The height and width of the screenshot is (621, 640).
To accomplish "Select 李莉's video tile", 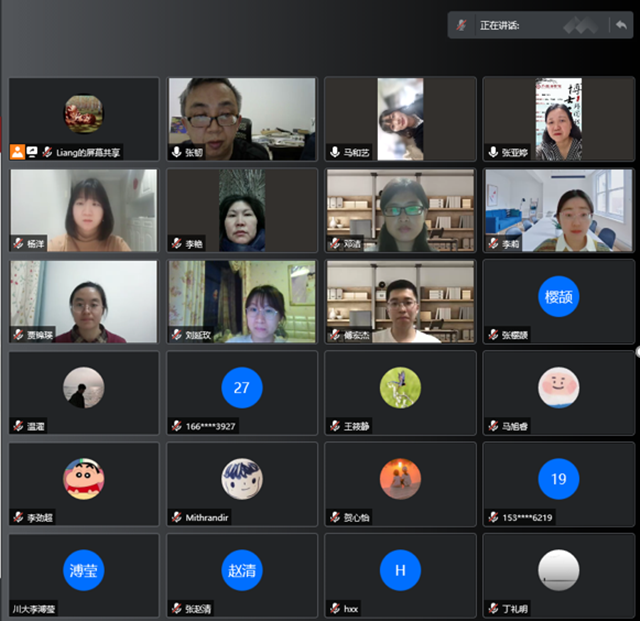I will [x=558, y=210].
